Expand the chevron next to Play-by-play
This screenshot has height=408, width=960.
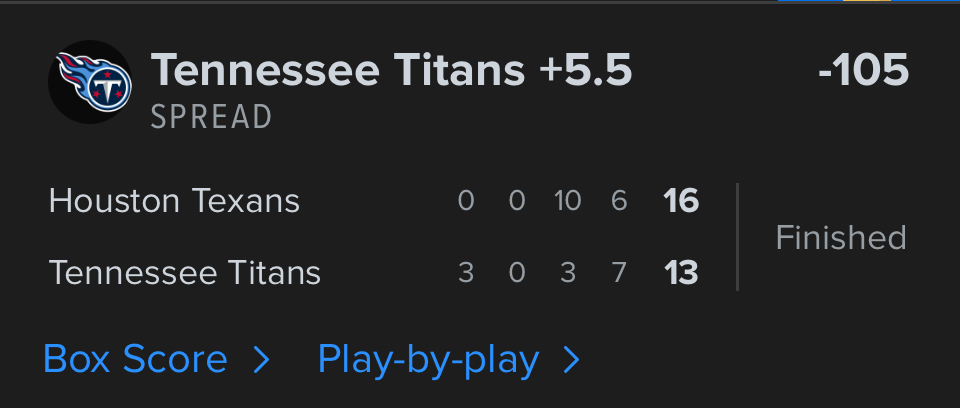(571, 360)
